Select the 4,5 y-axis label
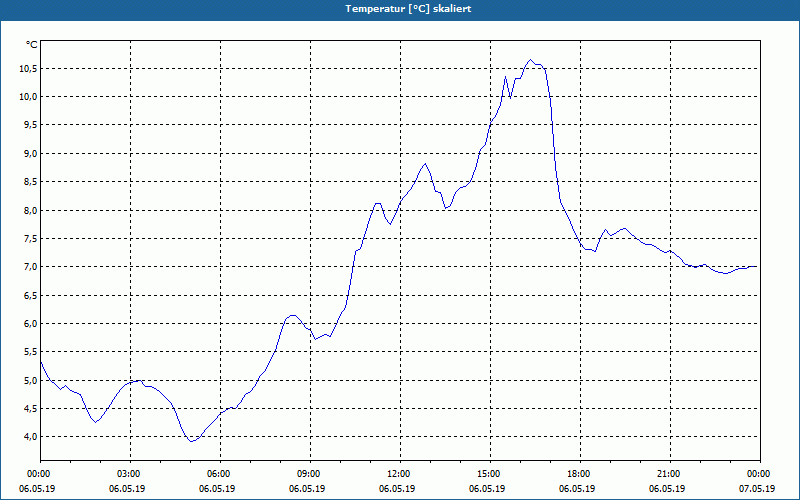The height and width of the screenshot is (500, 800). (x=30, y=409)
